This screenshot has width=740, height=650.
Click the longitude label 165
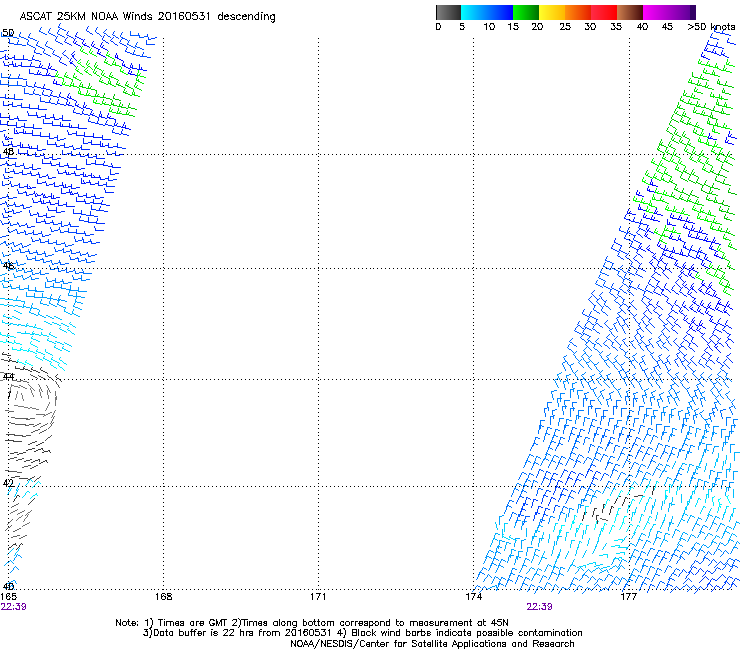(8, 597)
